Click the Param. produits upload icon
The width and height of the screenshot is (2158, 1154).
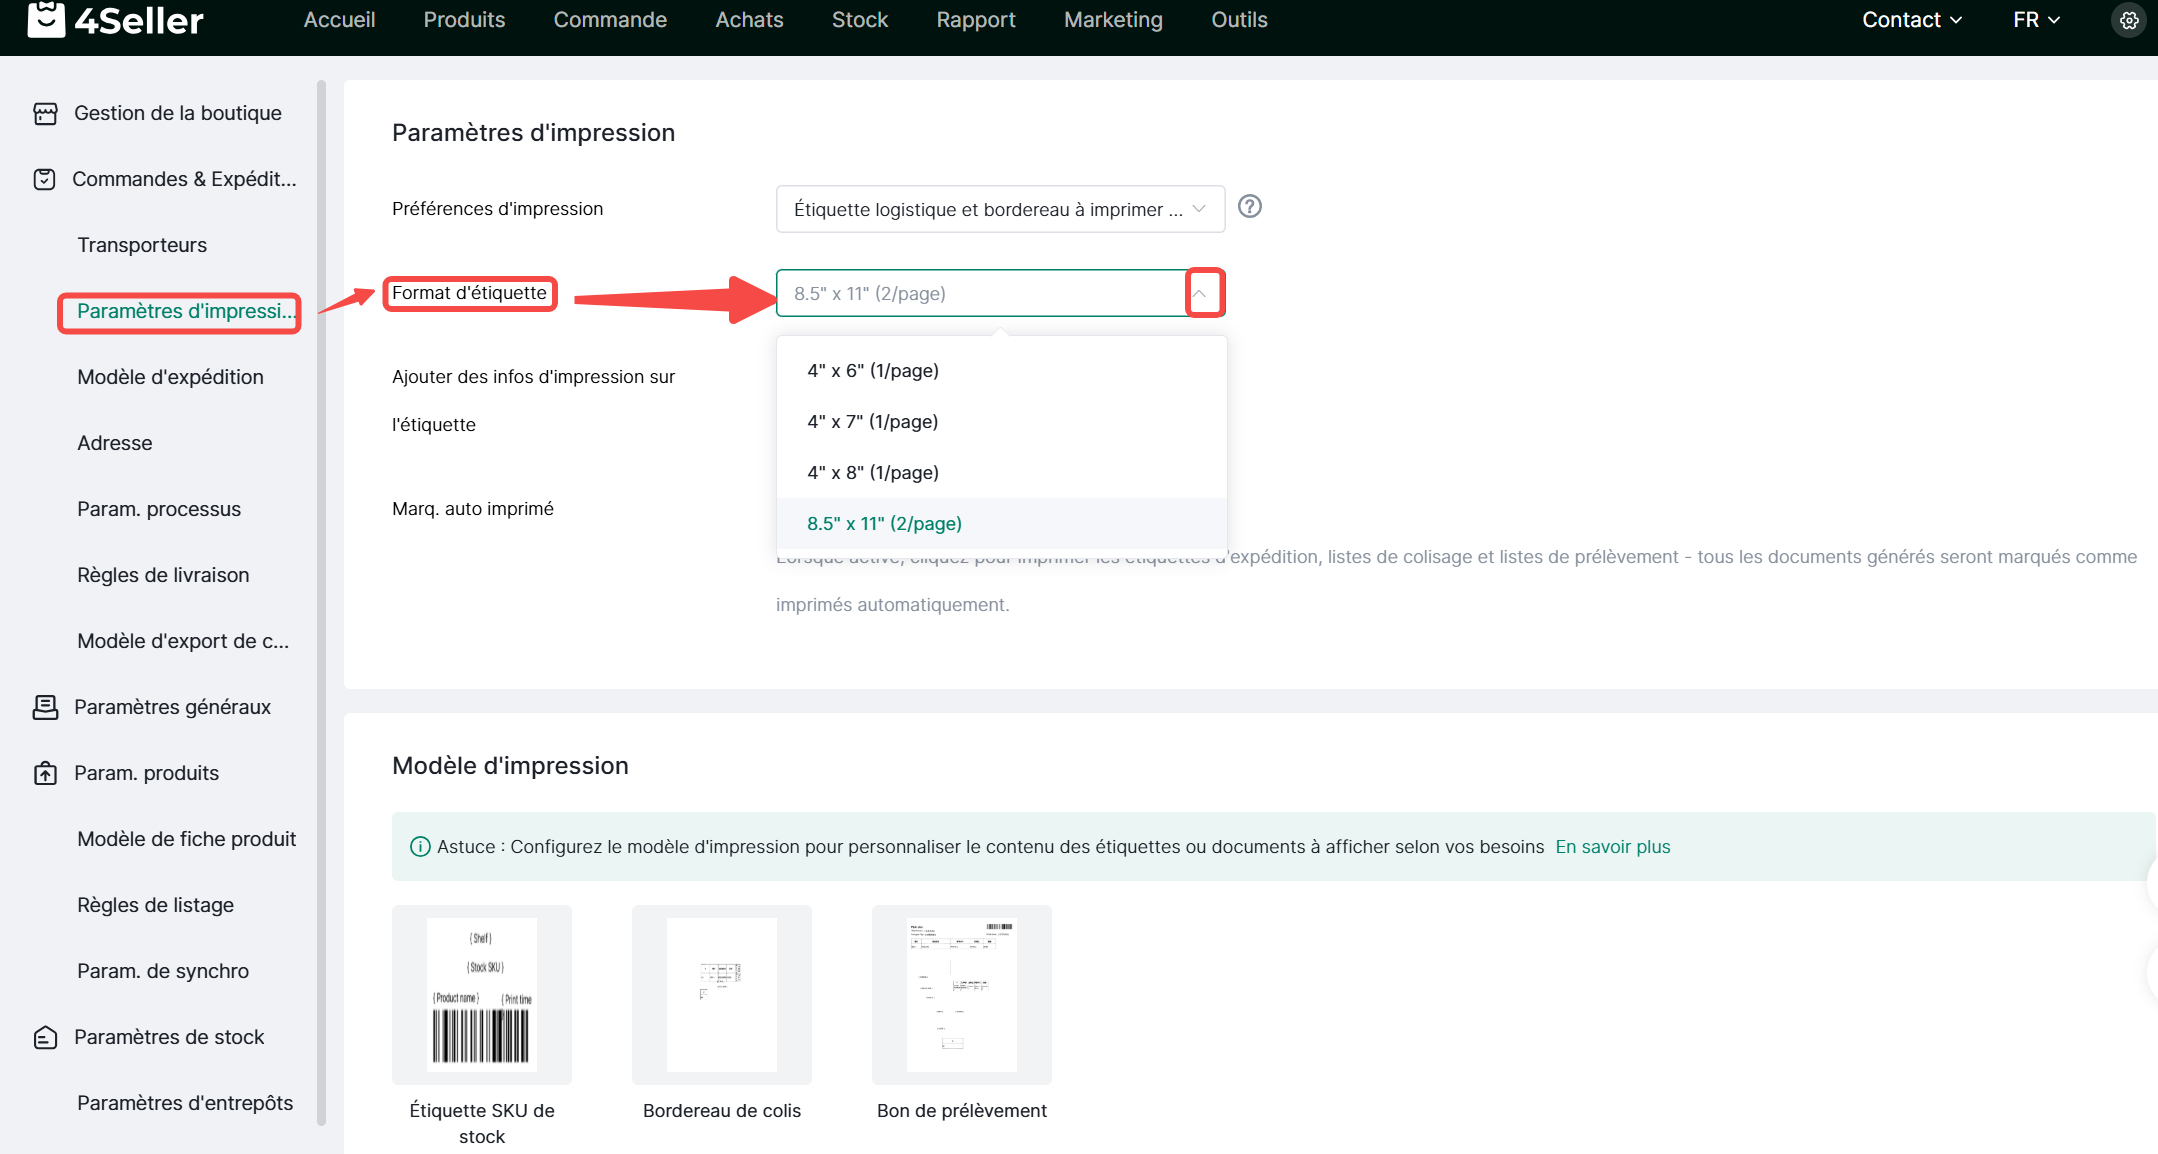coord(45,774)
